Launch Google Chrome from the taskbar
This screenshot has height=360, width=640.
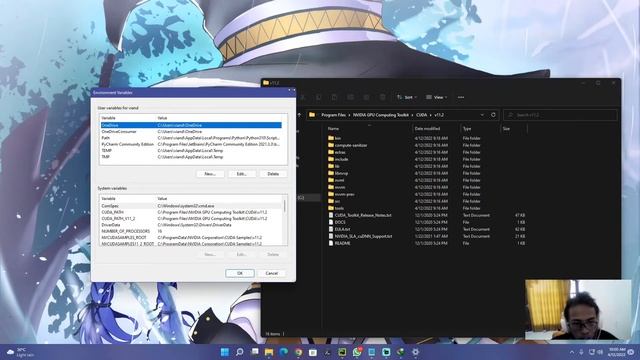pyautogui.click(x=298, y=352)
